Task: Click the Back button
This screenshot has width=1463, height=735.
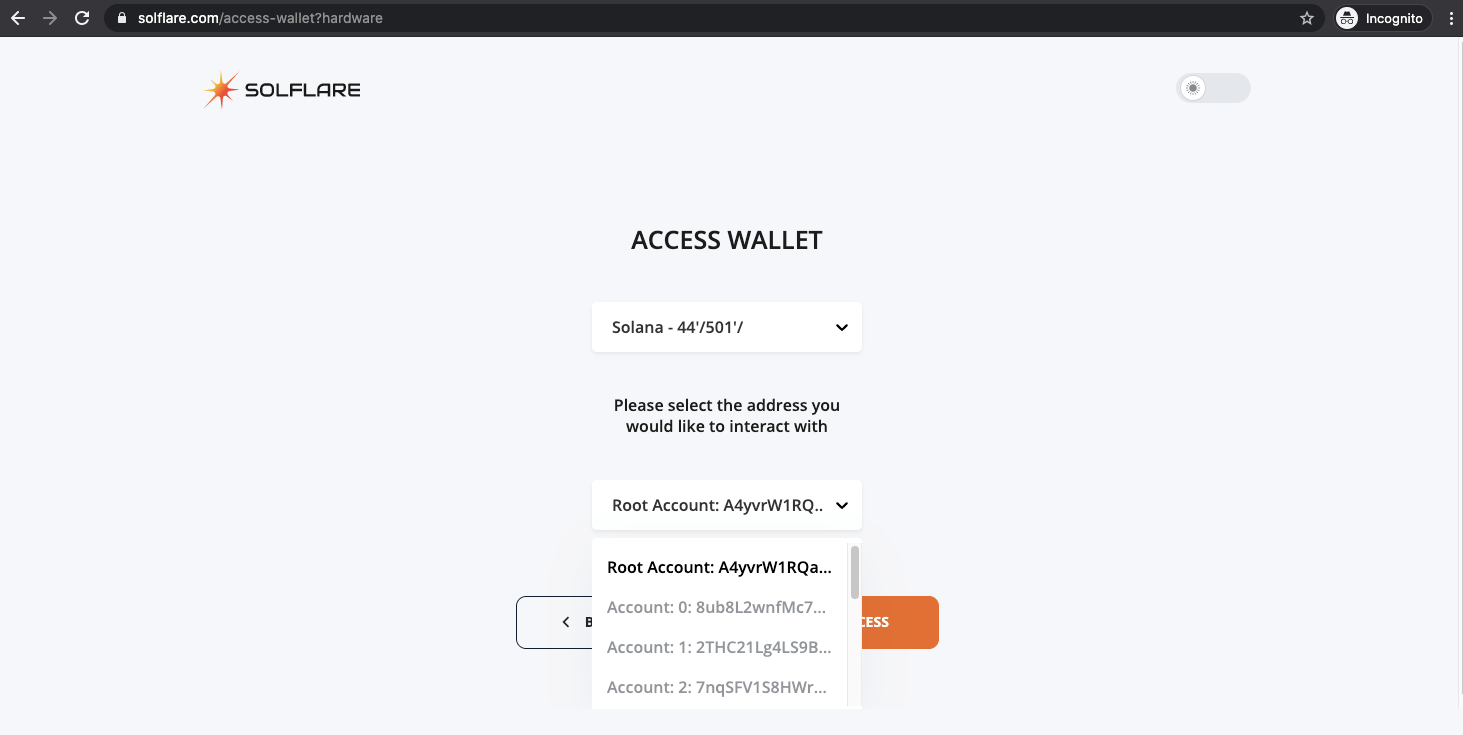Action: coord(555,622)
